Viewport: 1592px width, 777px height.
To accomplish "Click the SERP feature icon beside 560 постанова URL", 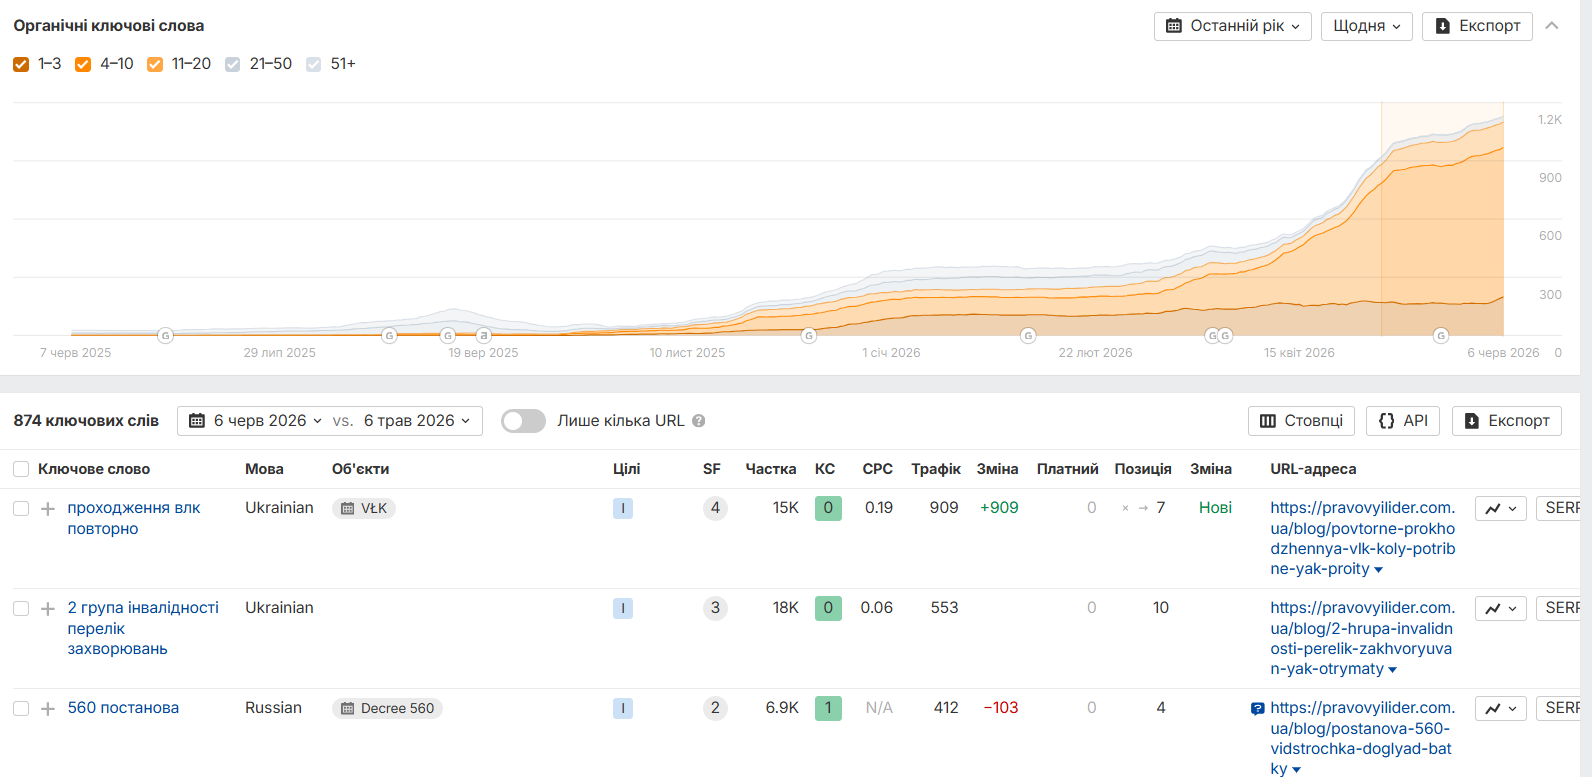I will click(x=1257, y=709).
